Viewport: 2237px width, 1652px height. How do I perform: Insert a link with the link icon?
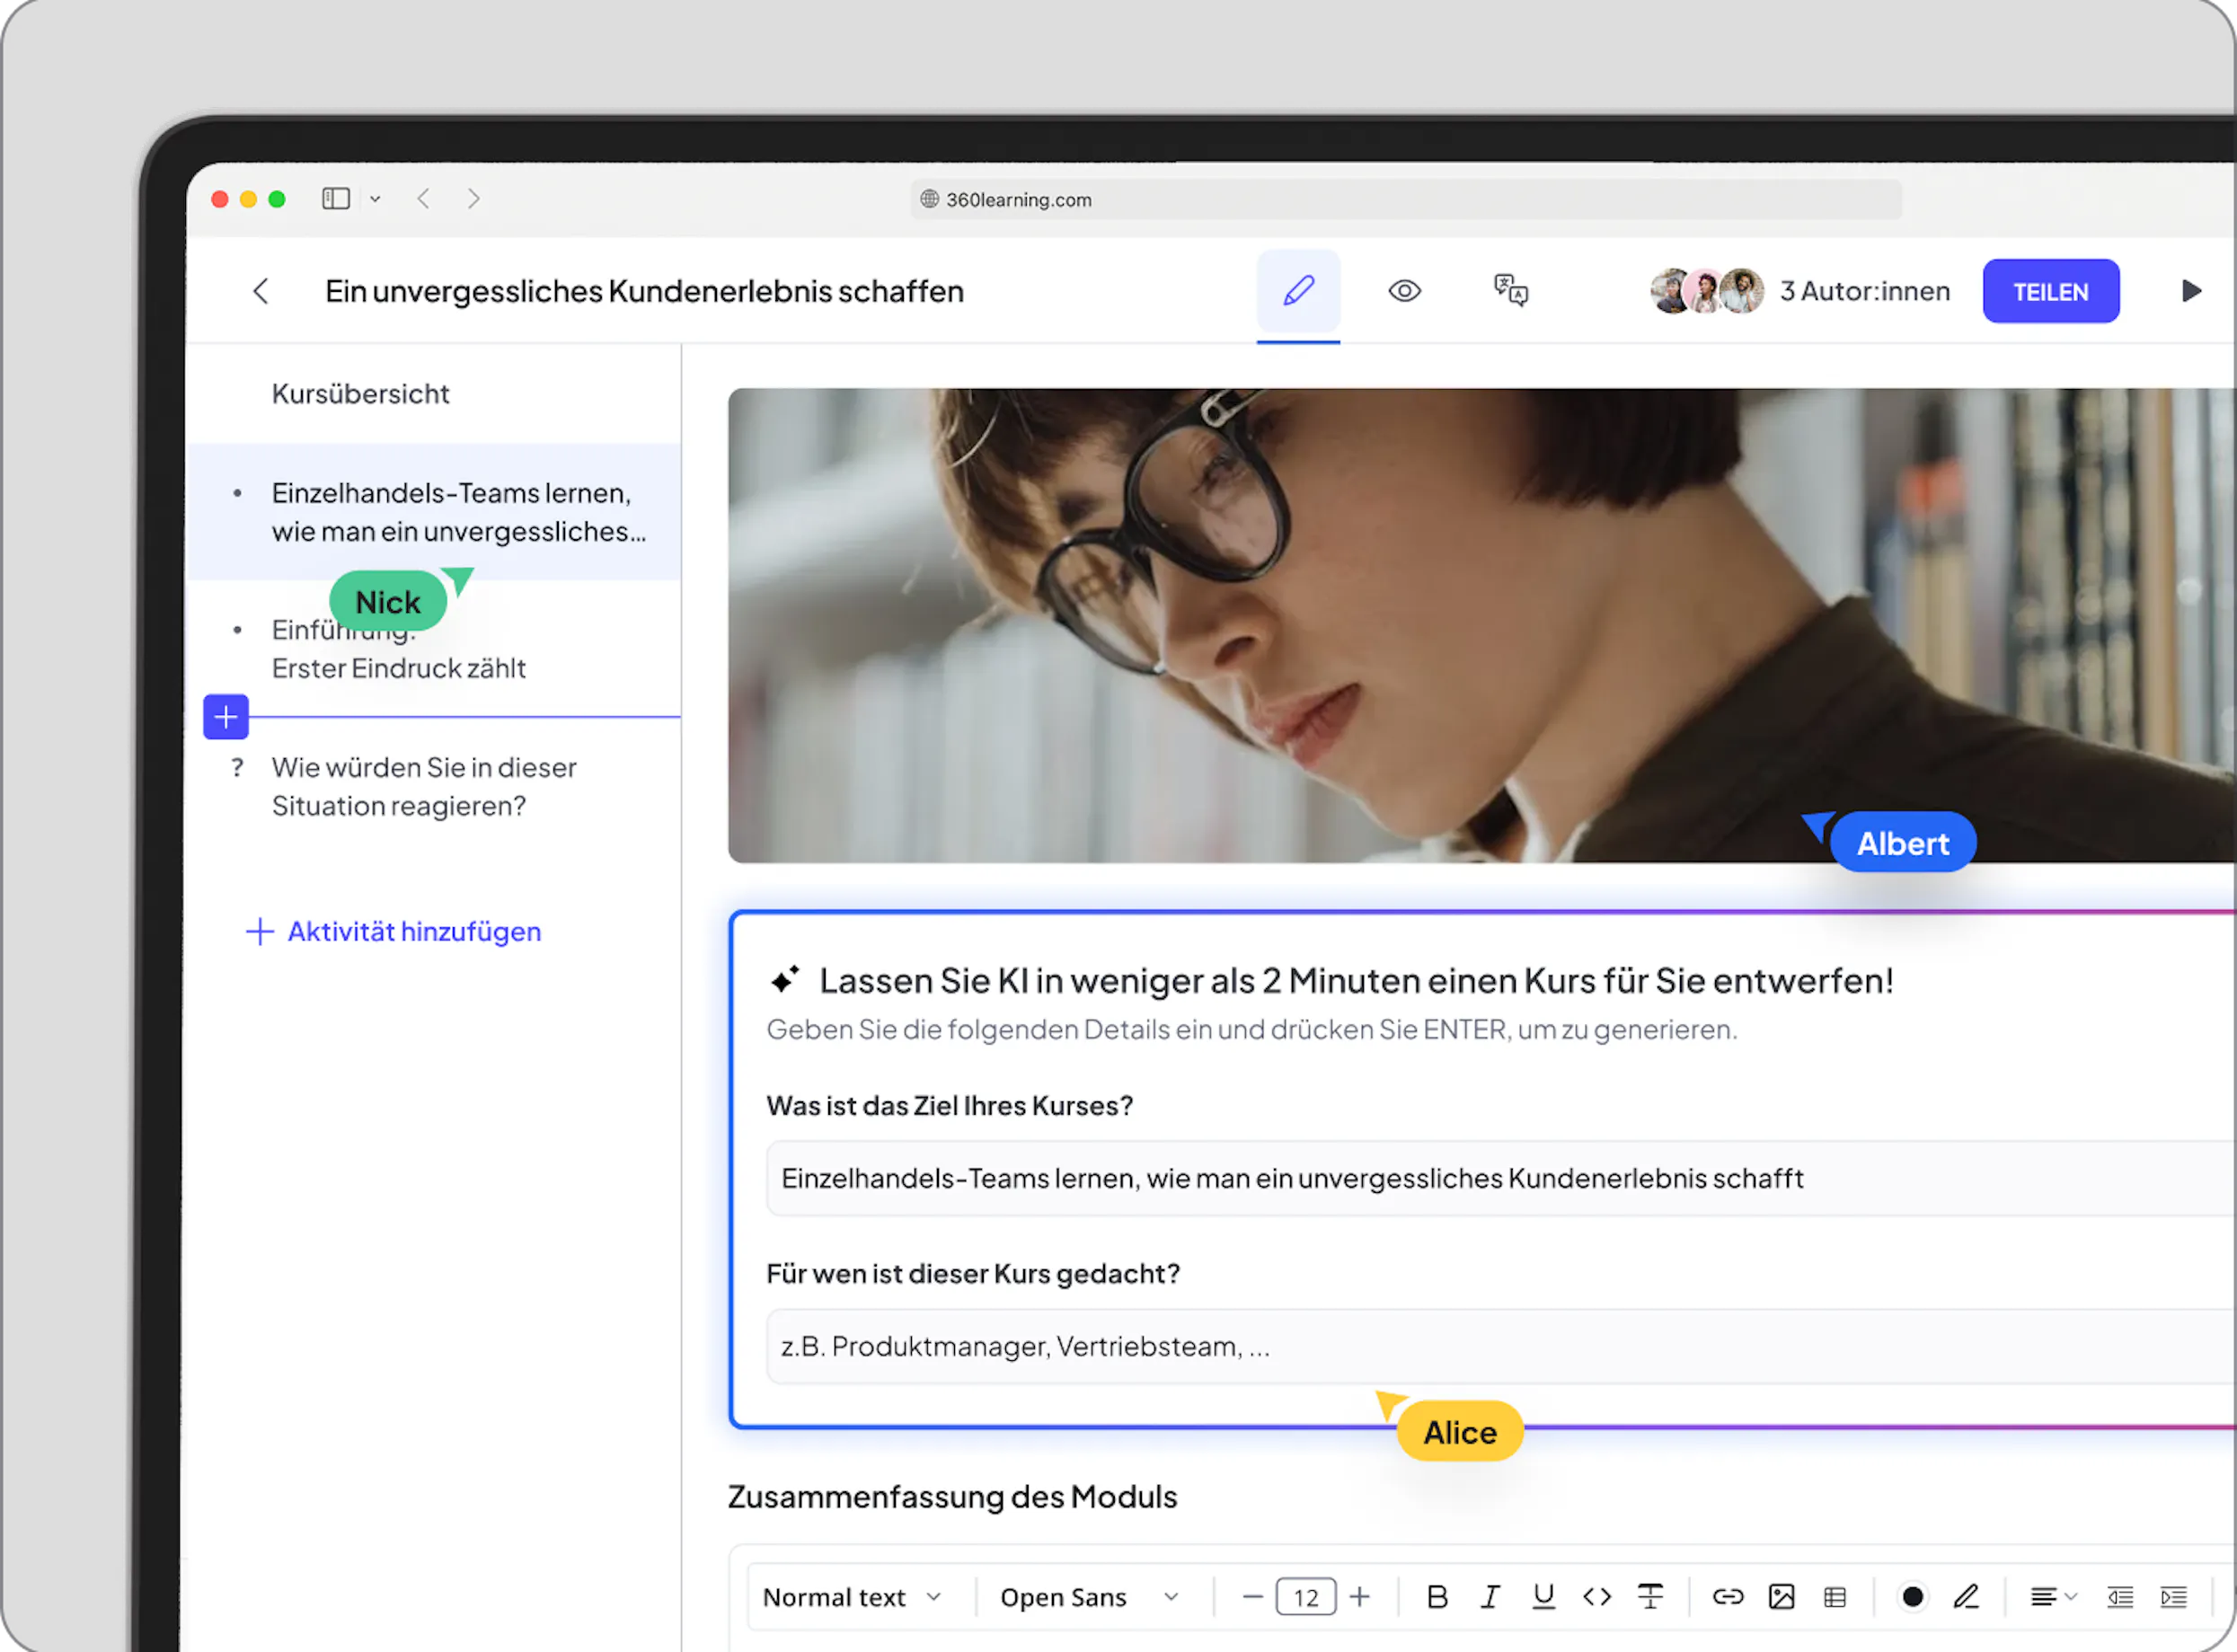coord(1728,1597)
